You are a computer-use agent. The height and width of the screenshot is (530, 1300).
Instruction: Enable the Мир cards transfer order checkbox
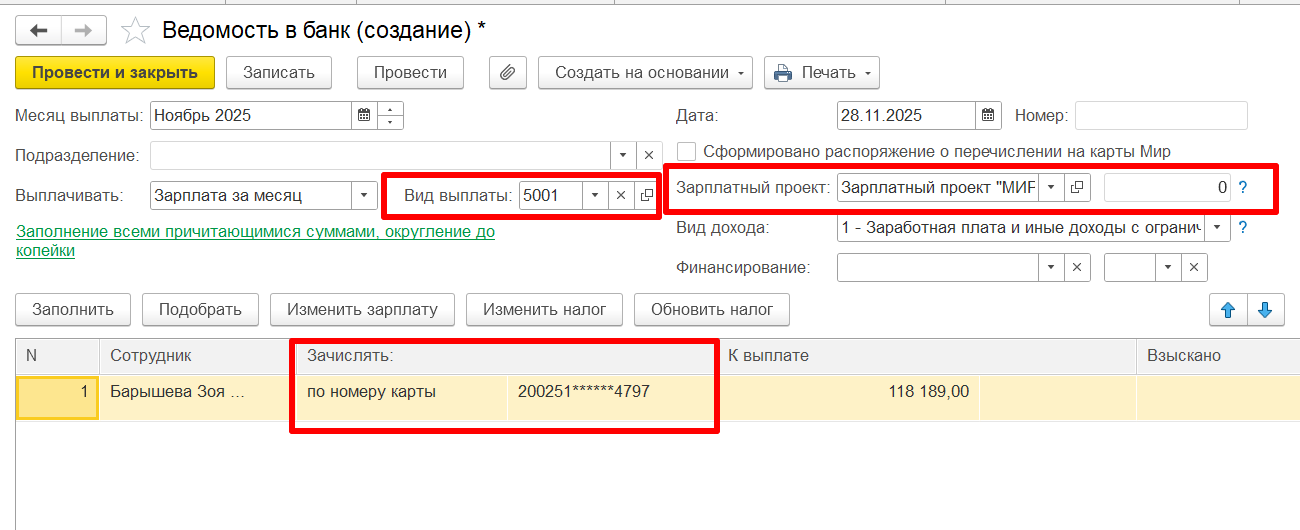pyautogui.click(x=687, y=152)
